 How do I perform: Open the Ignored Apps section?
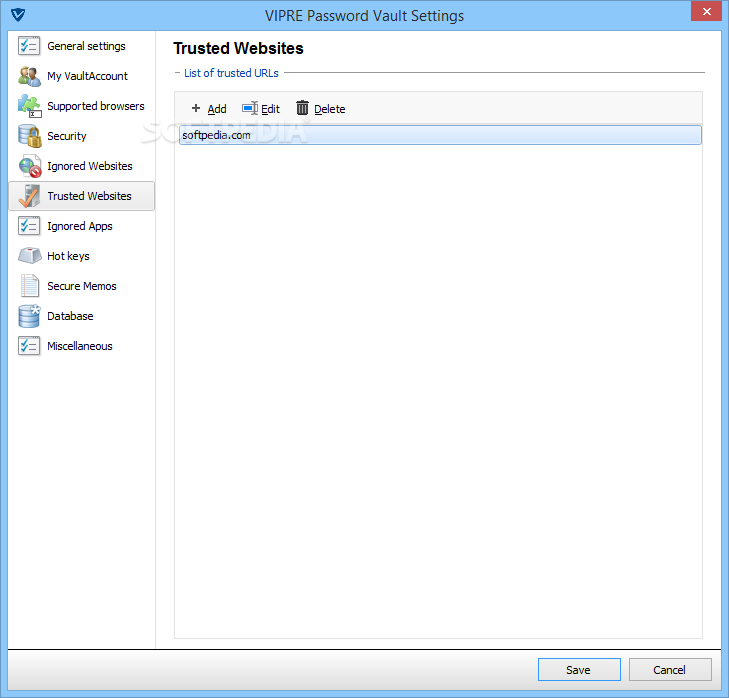point(80,226)
